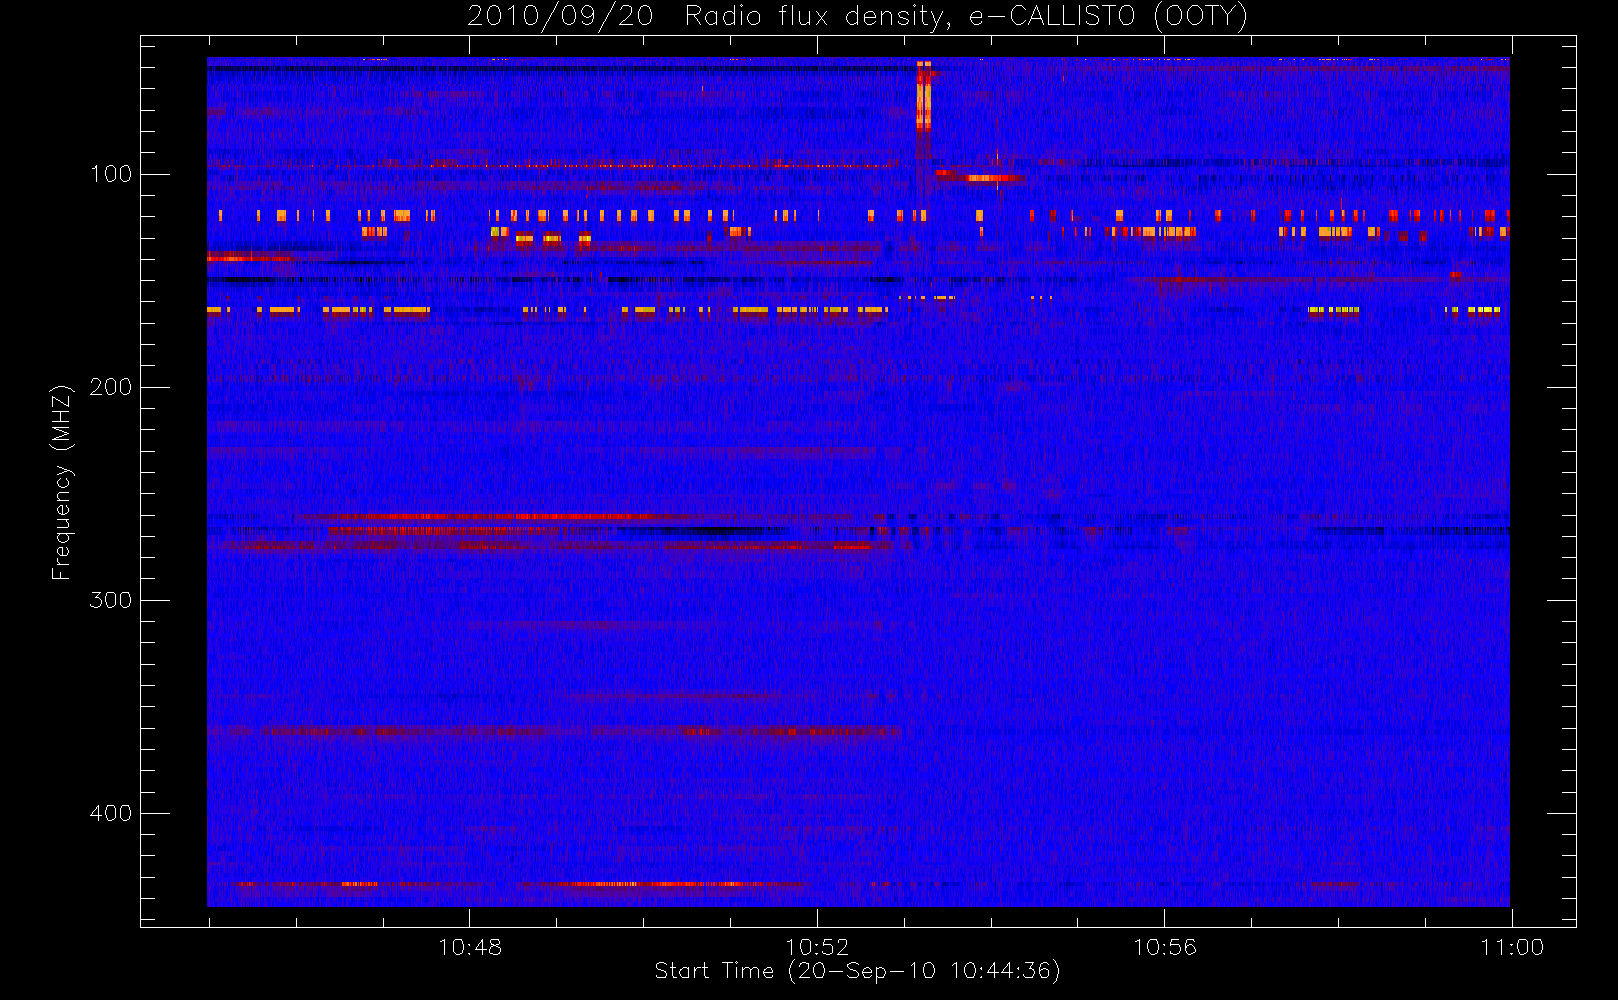Click the 10:52 time tick label

point(817,947)
